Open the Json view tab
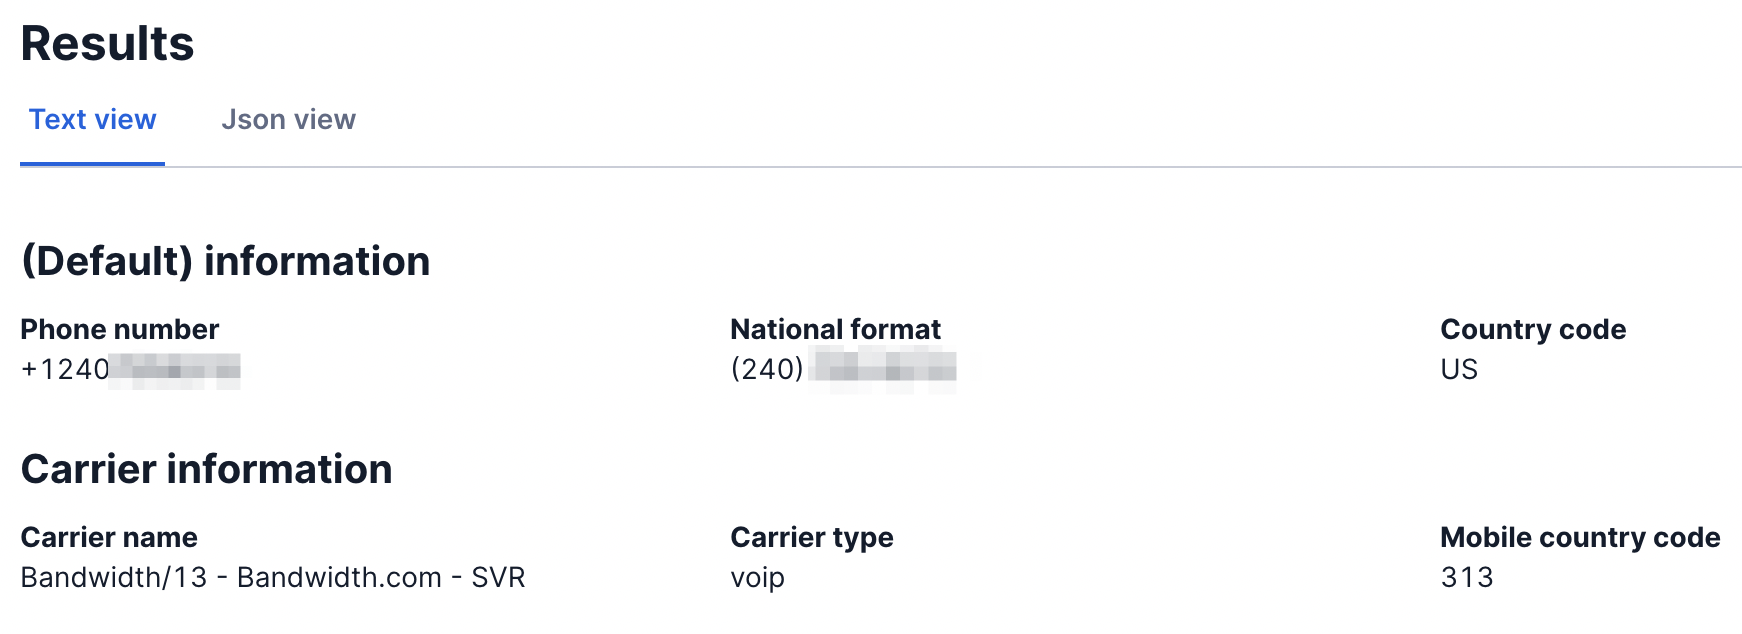Viewport: 1742px width, 634px height. (288, 120)
